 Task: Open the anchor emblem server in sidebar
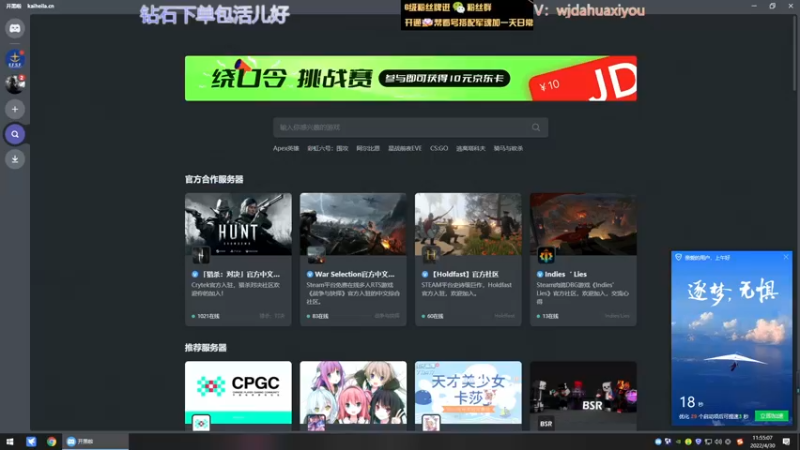coord(15,59)
